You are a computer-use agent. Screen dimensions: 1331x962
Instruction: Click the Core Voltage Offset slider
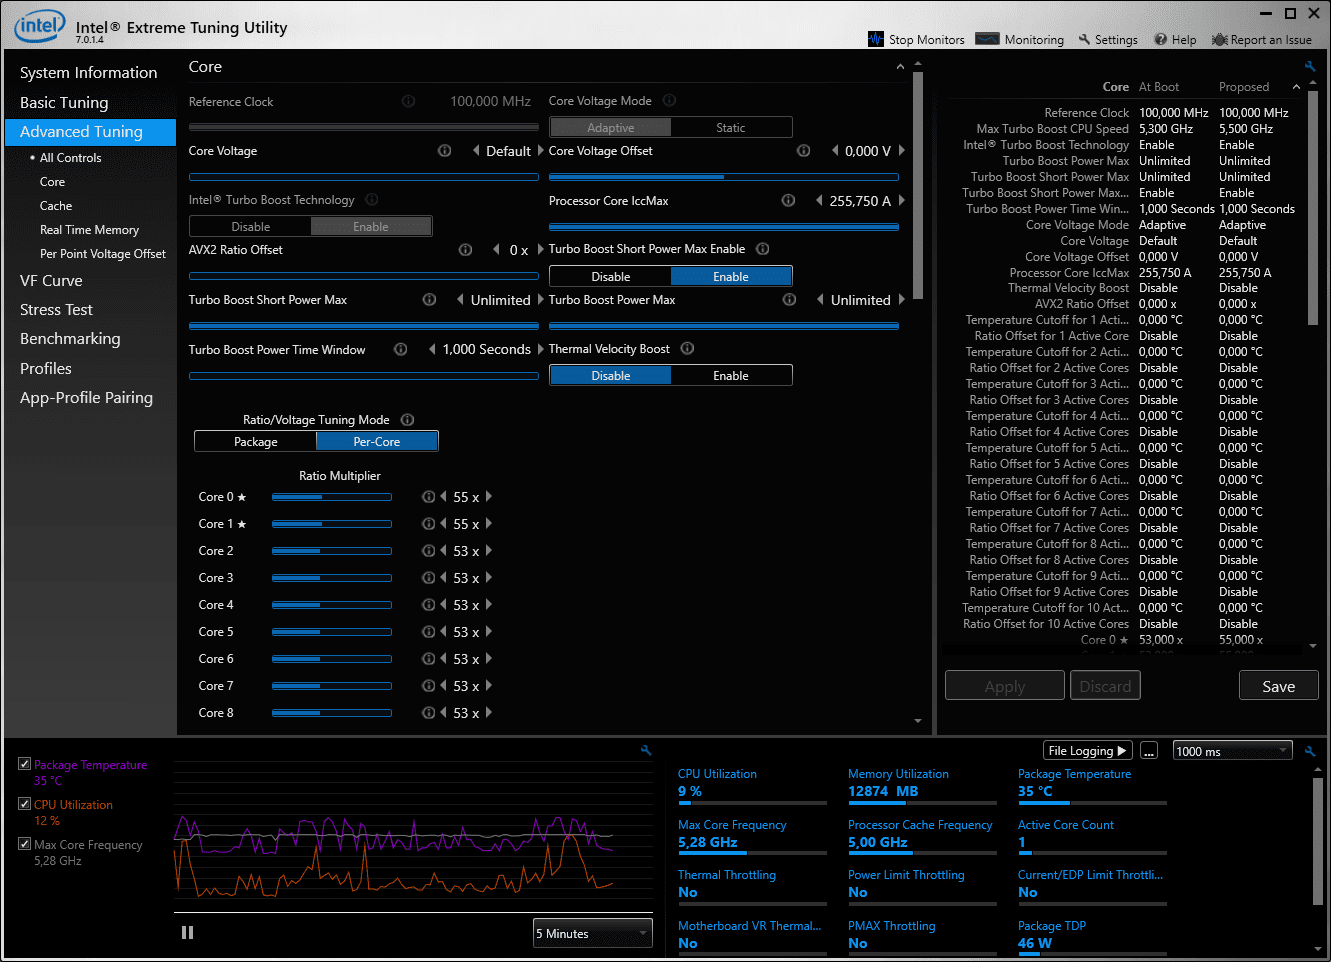pos(724,177)
